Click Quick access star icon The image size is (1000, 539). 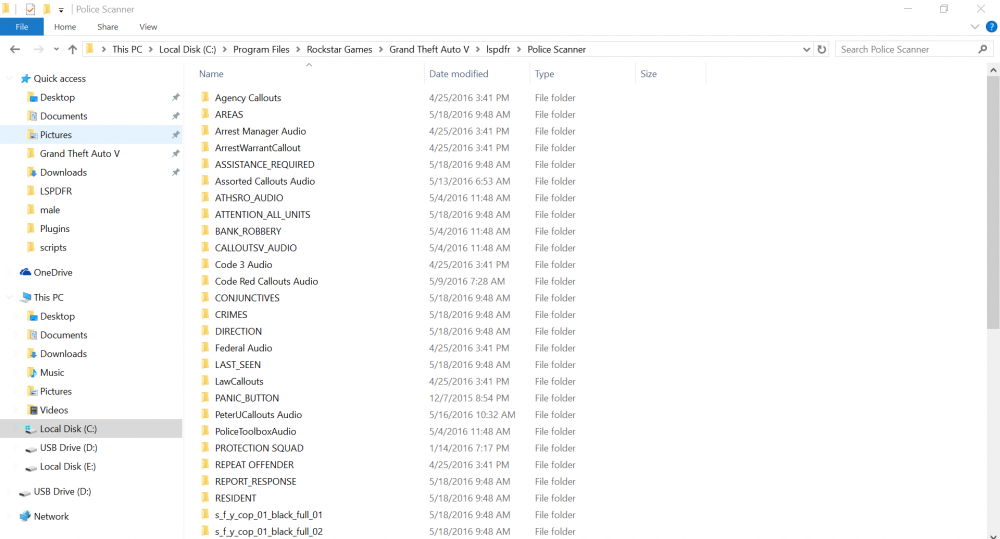[26, 78]
